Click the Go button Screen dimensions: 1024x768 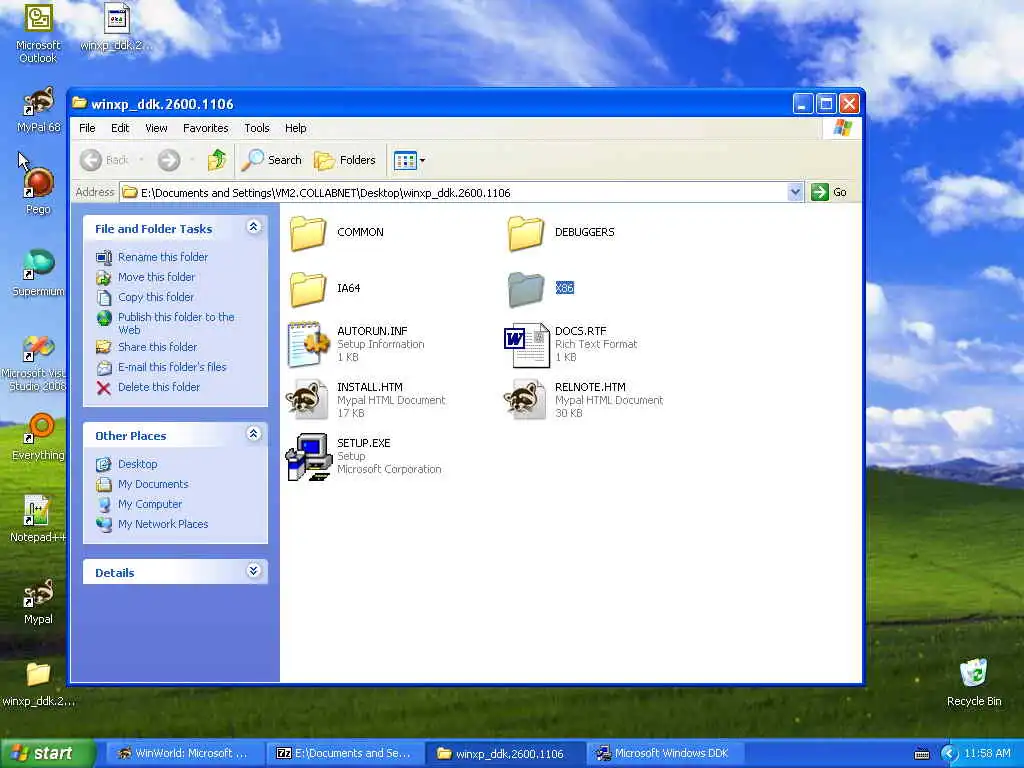click(829, 192)
